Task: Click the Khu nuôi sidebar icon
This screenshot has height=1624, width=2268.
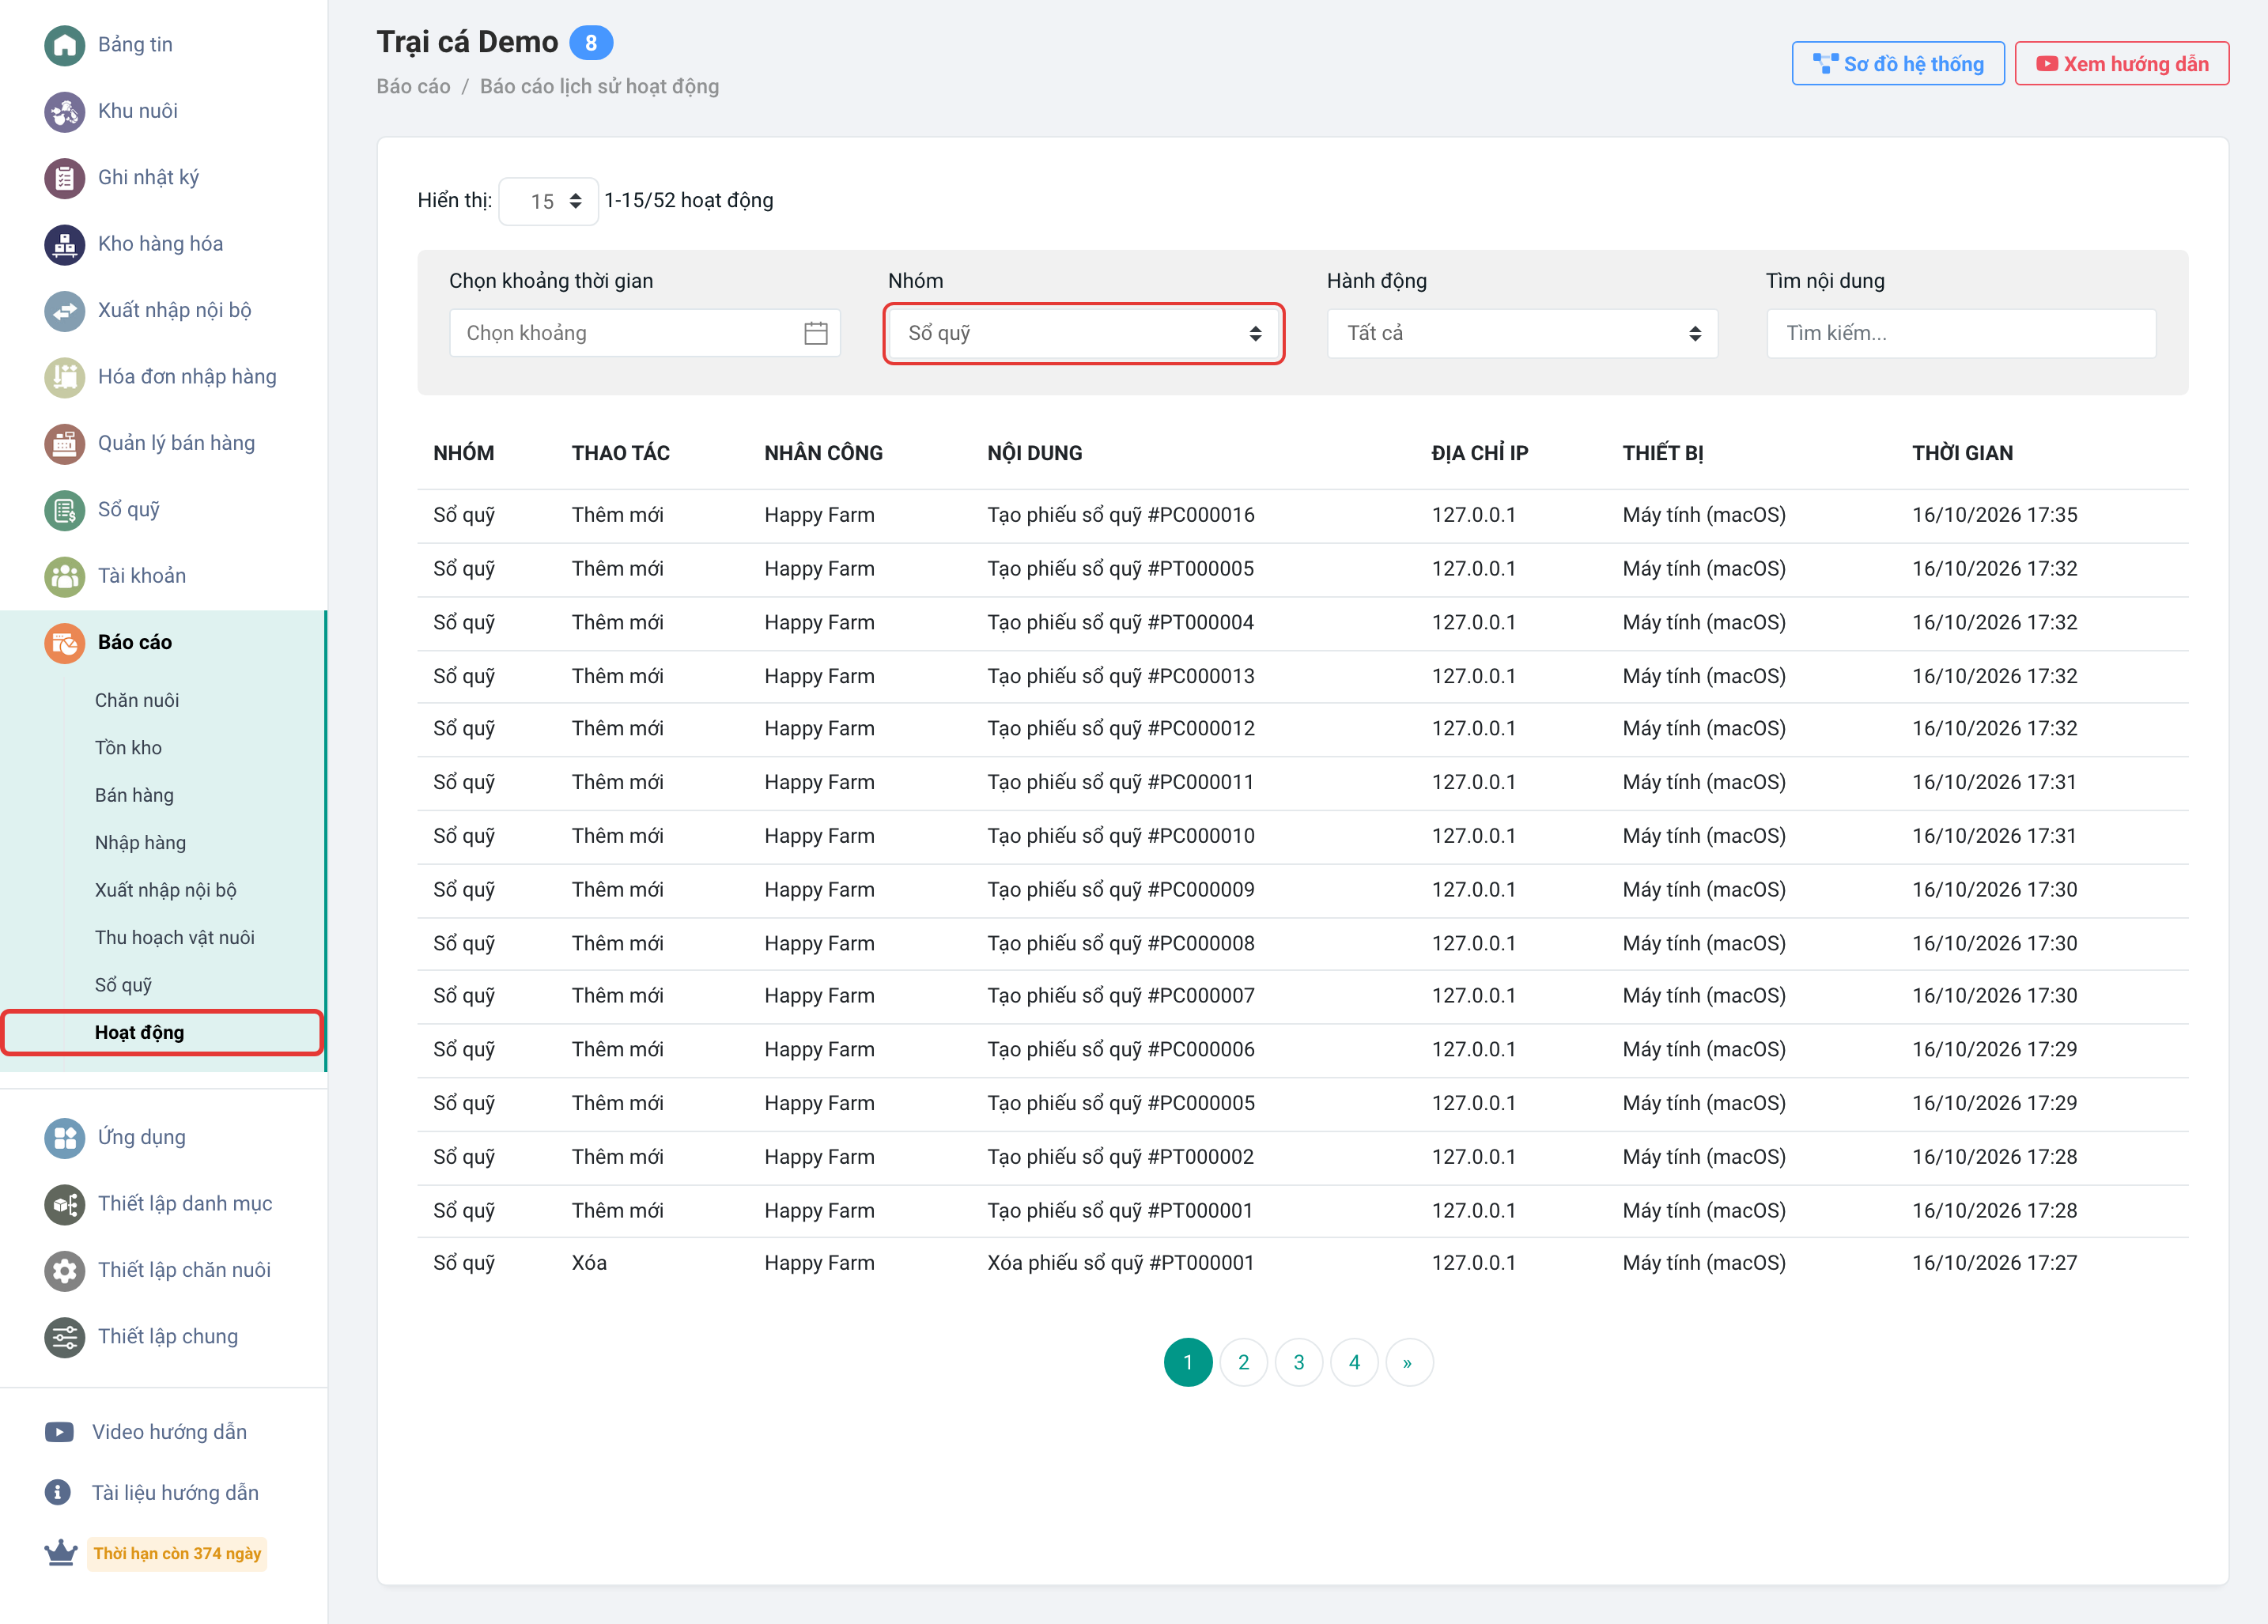Action: pos(65,111)
